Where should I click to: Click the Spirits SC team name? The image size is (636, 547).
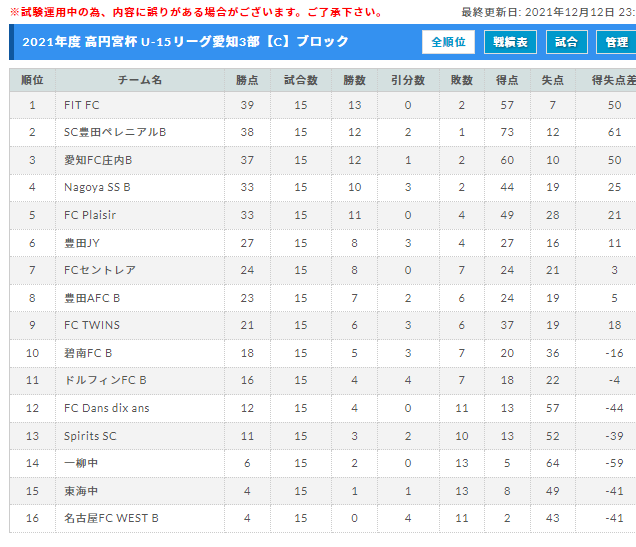point(90,436)
